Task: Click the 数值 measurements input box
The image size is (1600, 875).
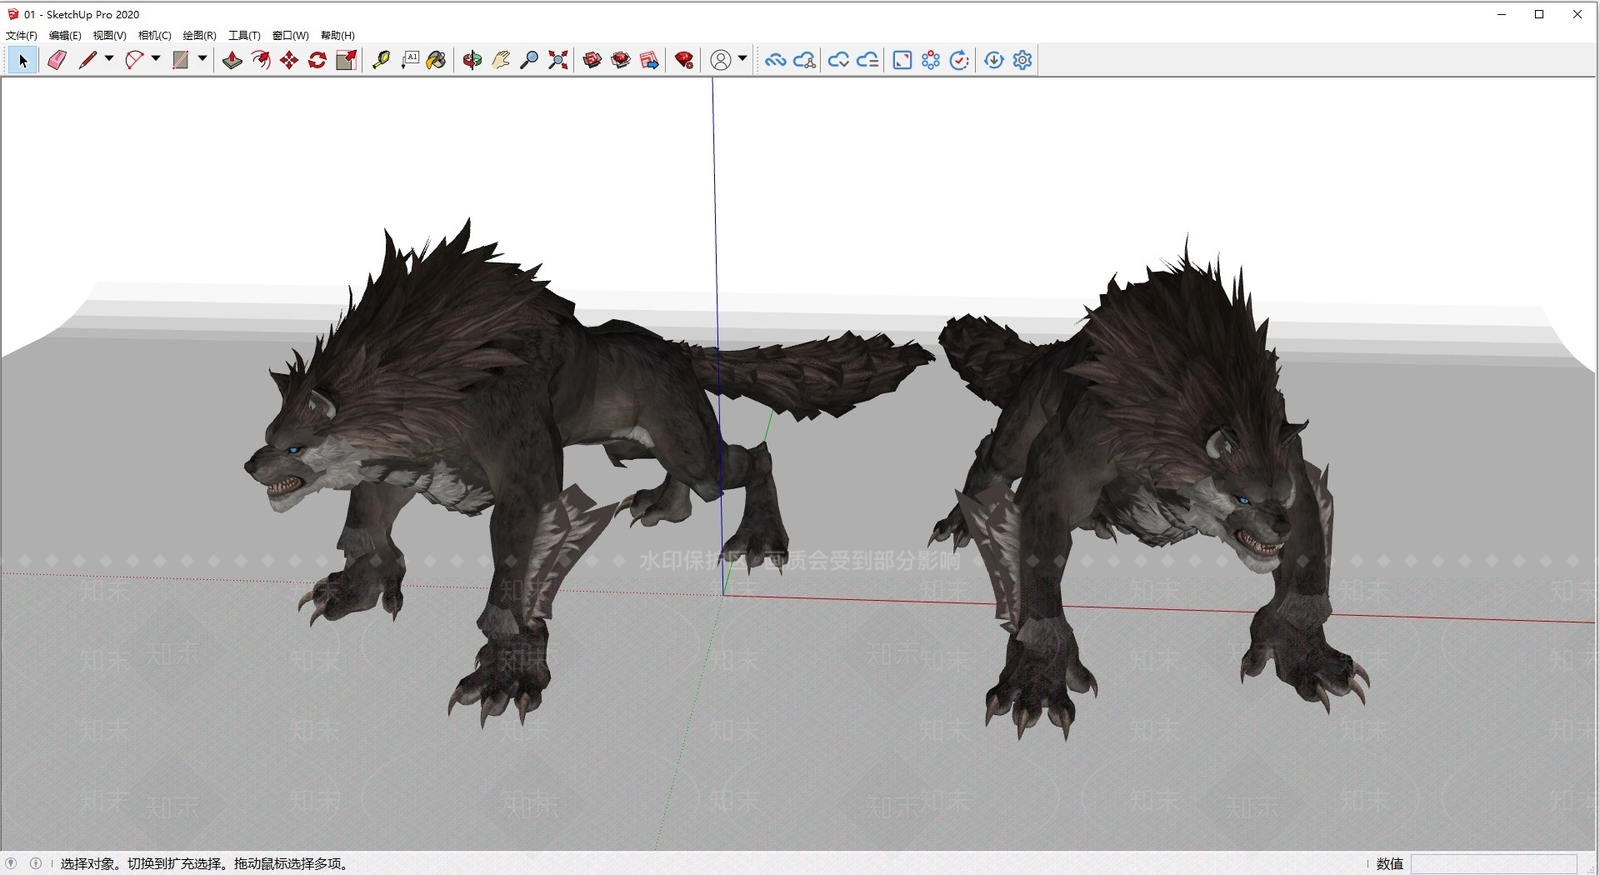Action: 1494,864
